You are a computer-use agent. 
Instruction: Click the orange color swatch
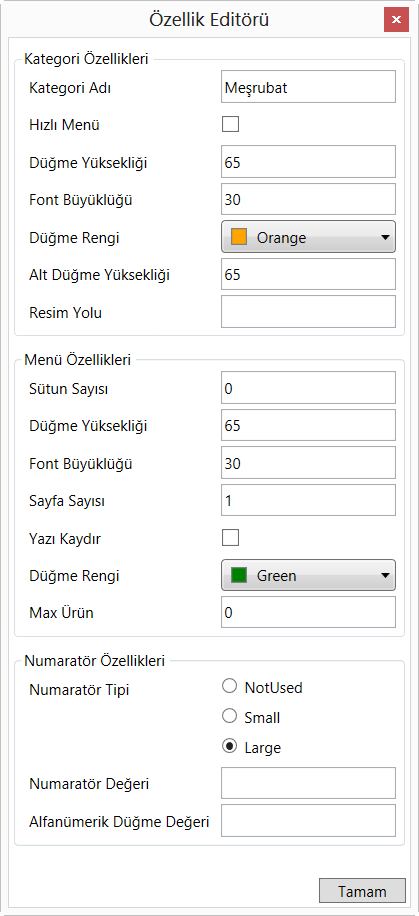point(239,237)
